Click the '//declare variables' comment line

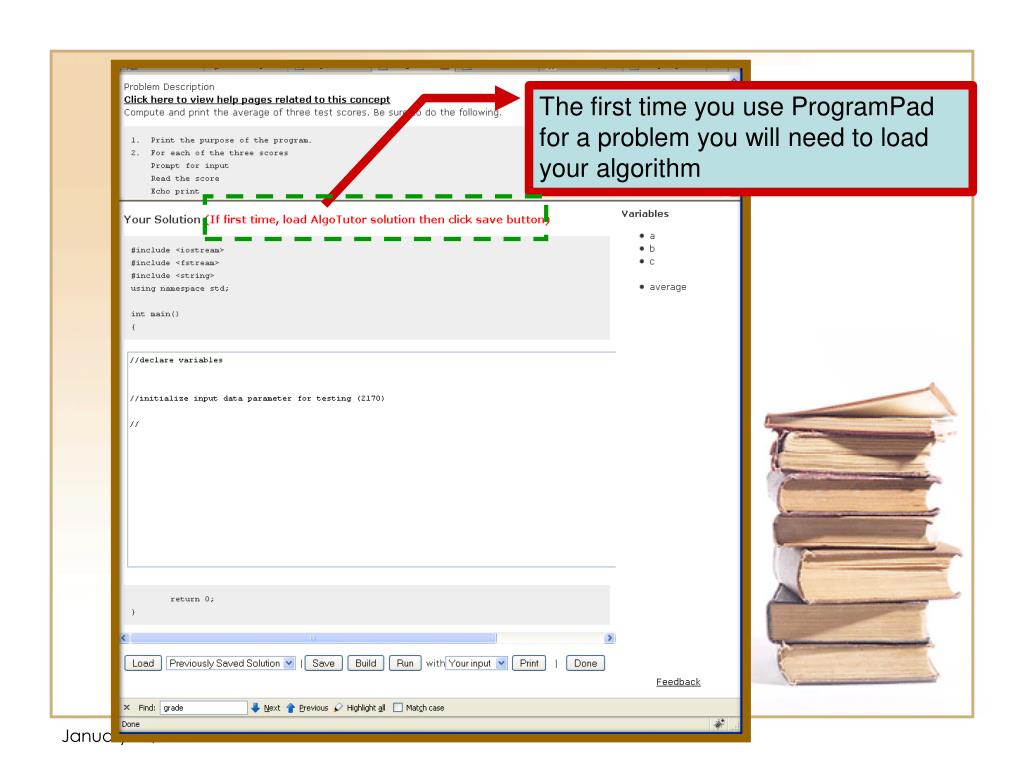pyautogui.click(x=176, y=360)
